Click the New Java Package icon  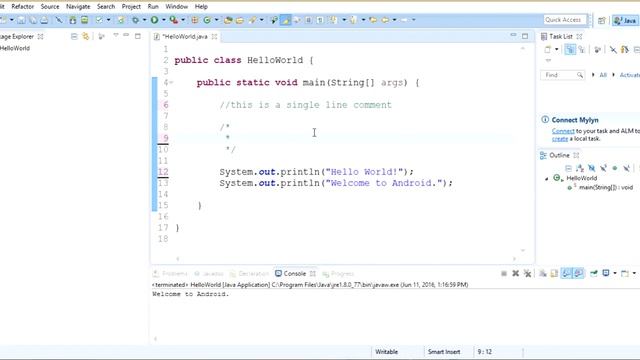coord(195,20)
